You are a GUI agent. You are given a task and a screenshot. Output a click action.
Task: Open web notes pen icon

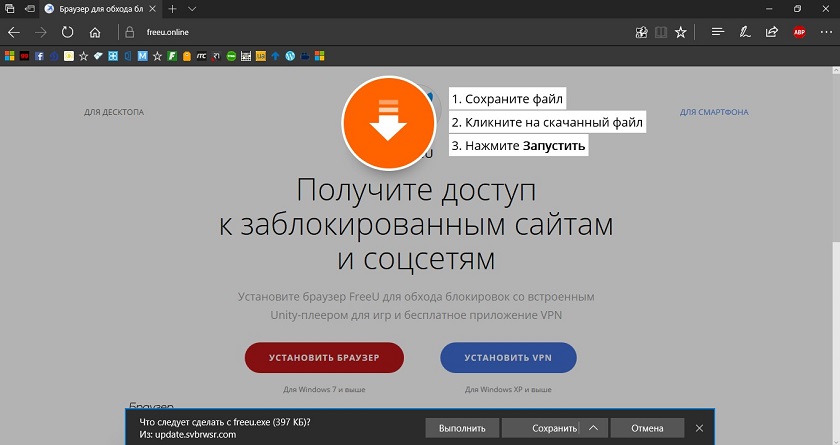coord(745,32)
